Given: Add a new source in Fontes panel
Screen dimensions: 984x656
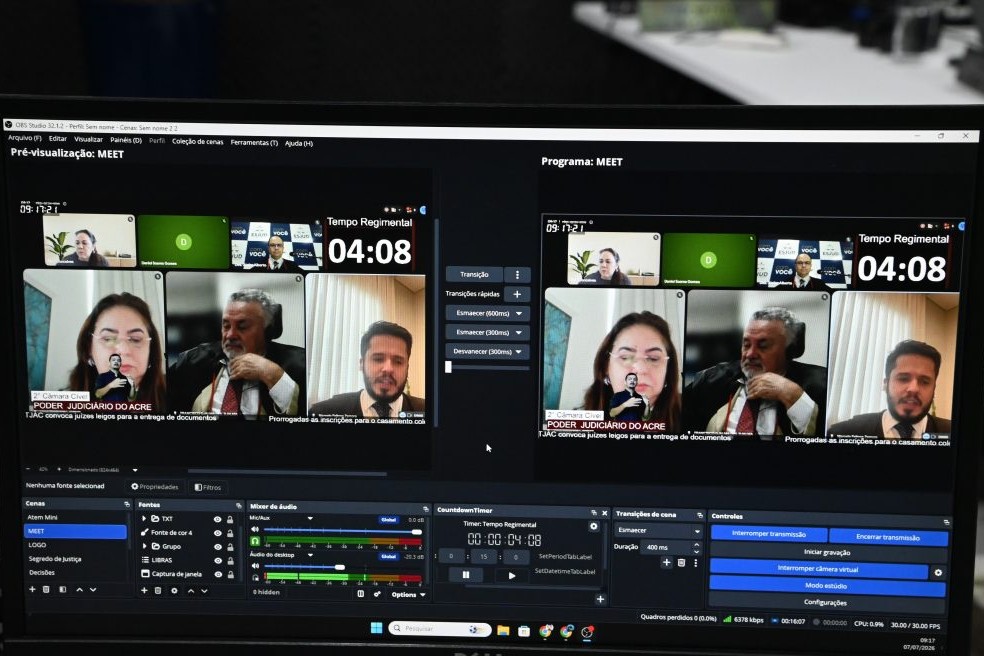Looking at the screenshot, I should click(x=144, y=591).
